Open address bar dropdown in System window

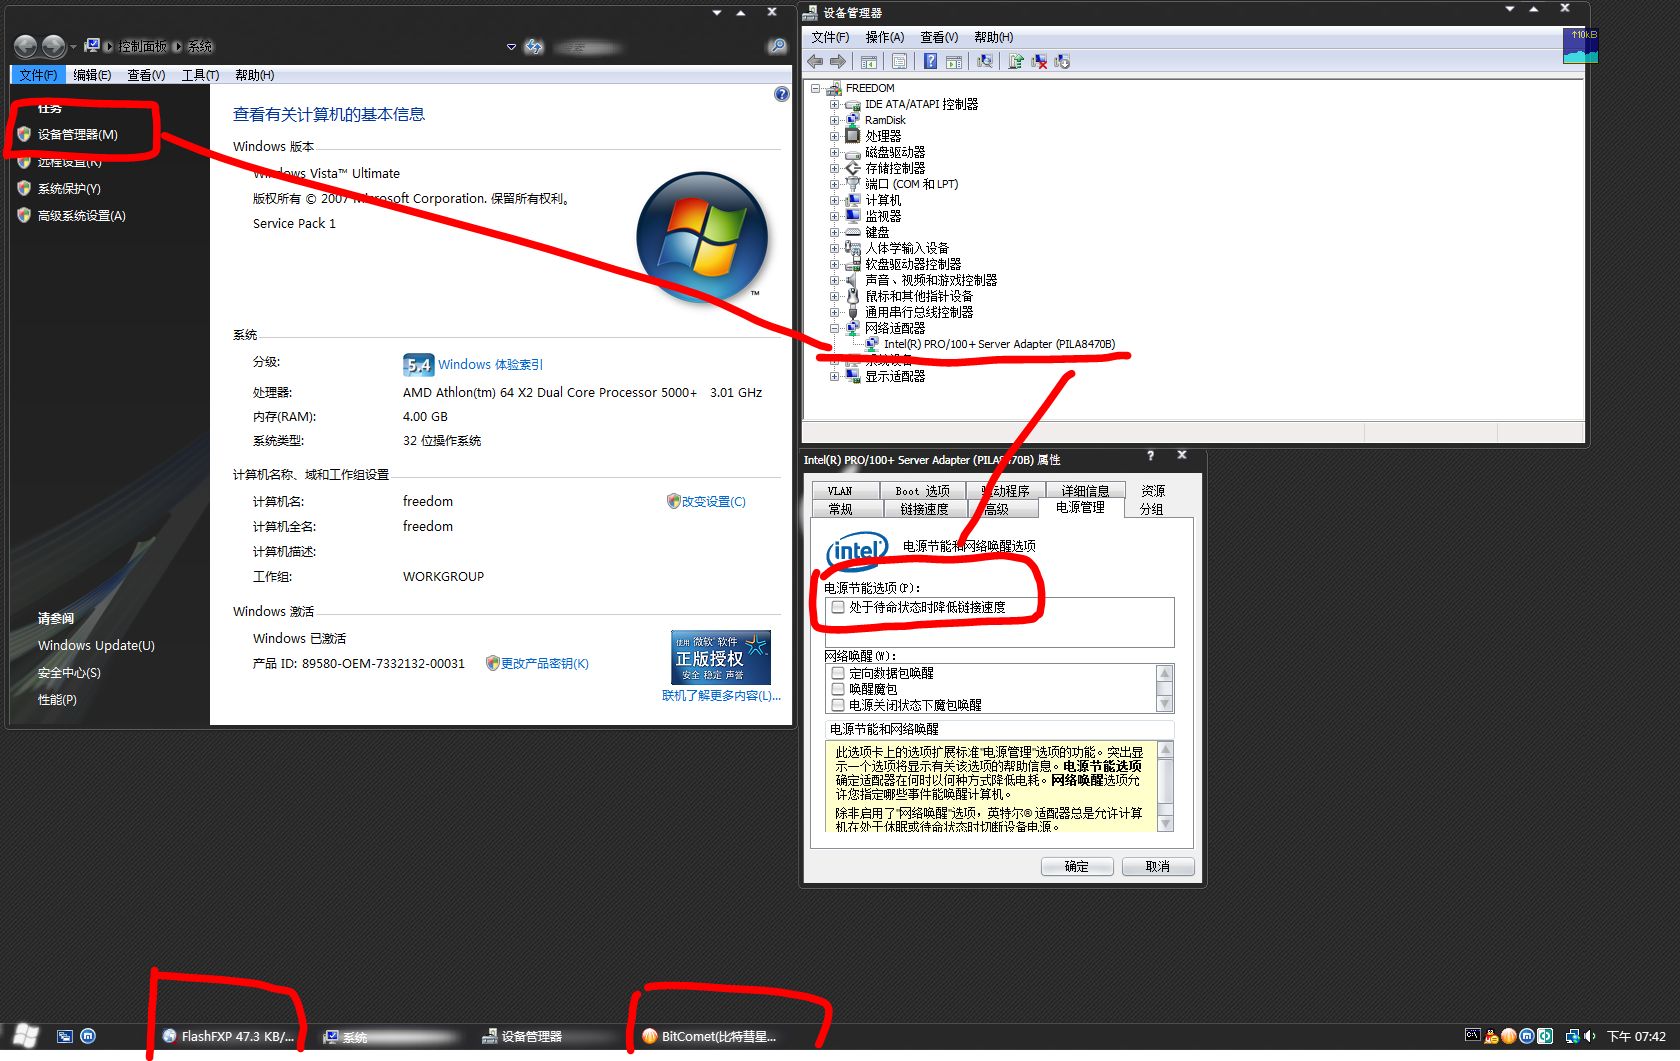point(511,47)
